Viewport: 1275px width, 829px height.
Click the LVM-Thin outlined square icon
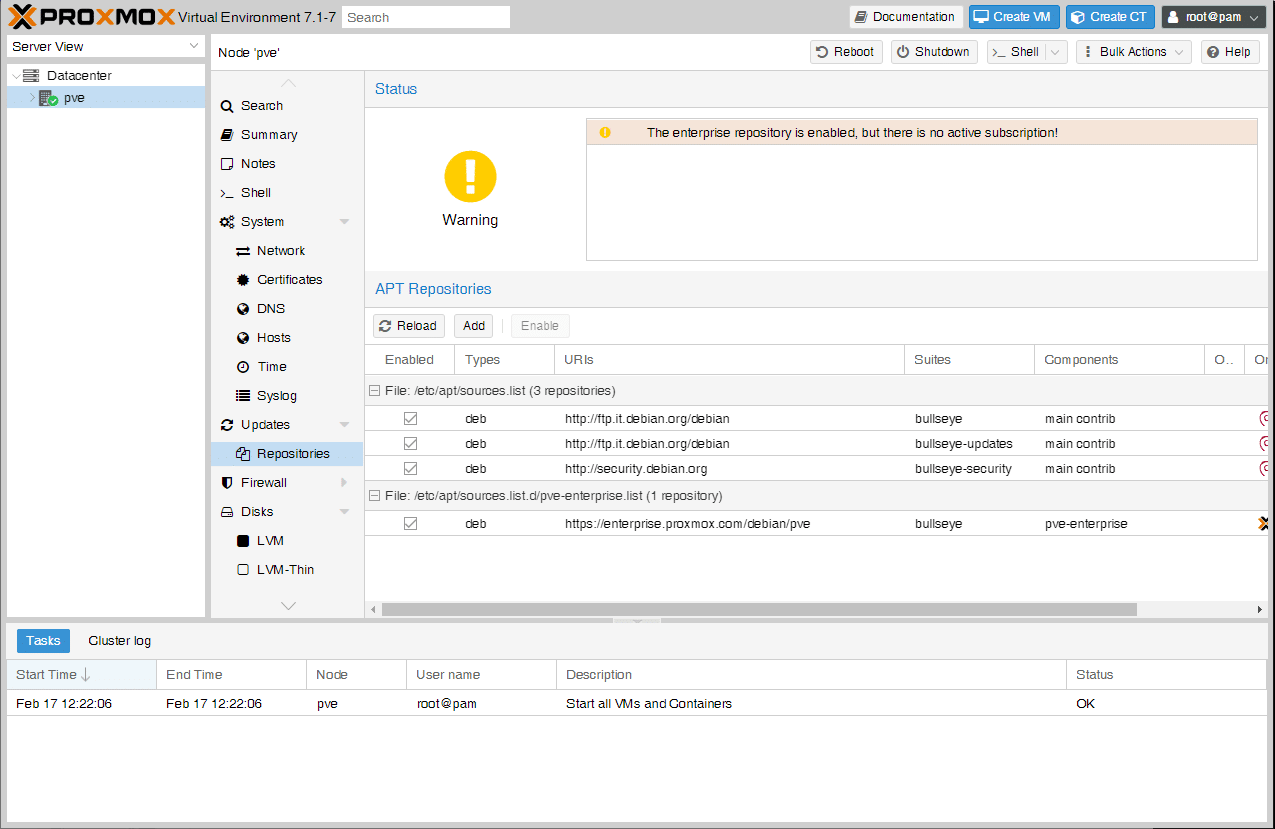click(243, 570)
